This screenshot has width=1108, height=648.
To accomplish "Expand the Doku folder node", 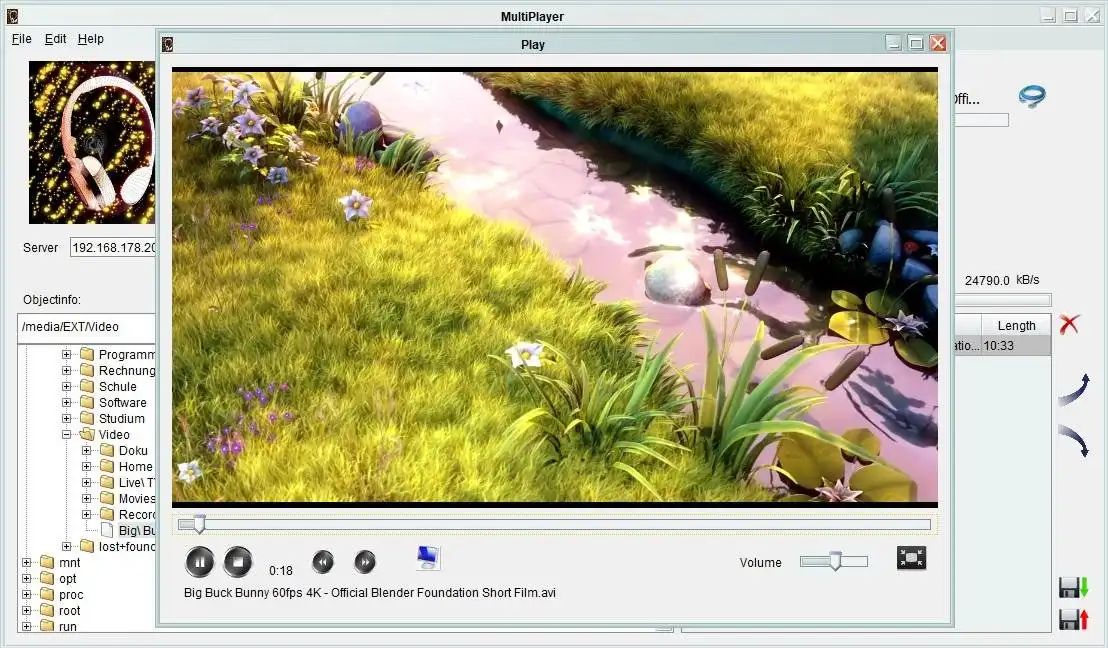I will click(86, 450).
